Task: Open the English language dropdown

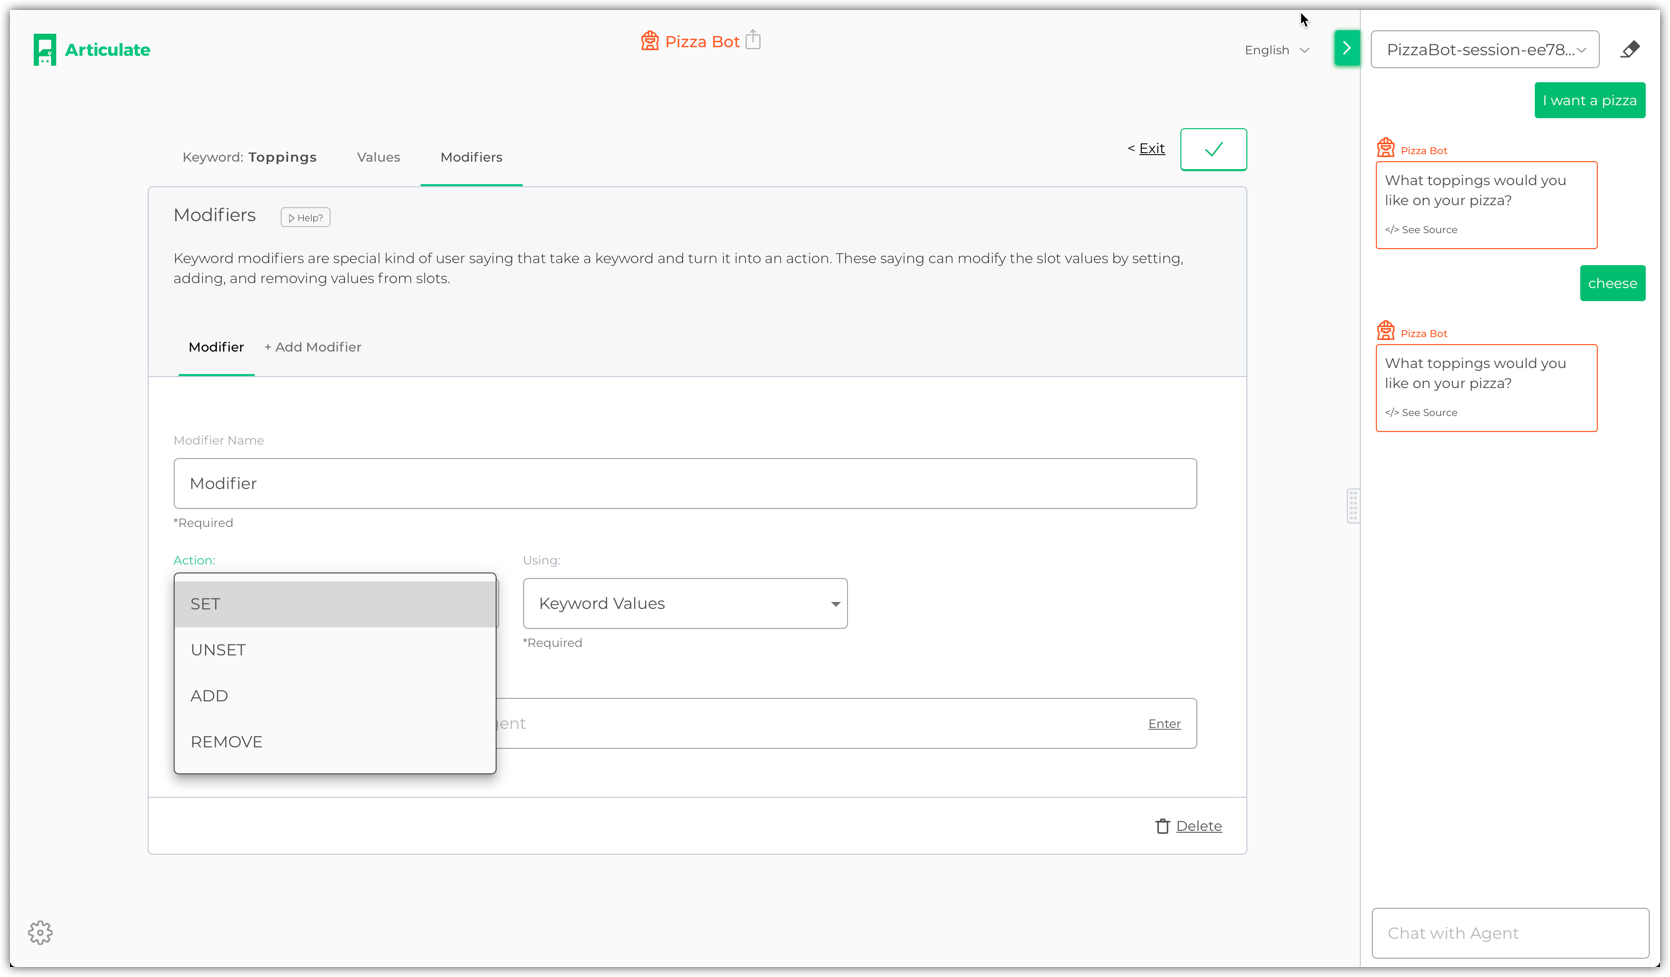Action: point(1277,50)
